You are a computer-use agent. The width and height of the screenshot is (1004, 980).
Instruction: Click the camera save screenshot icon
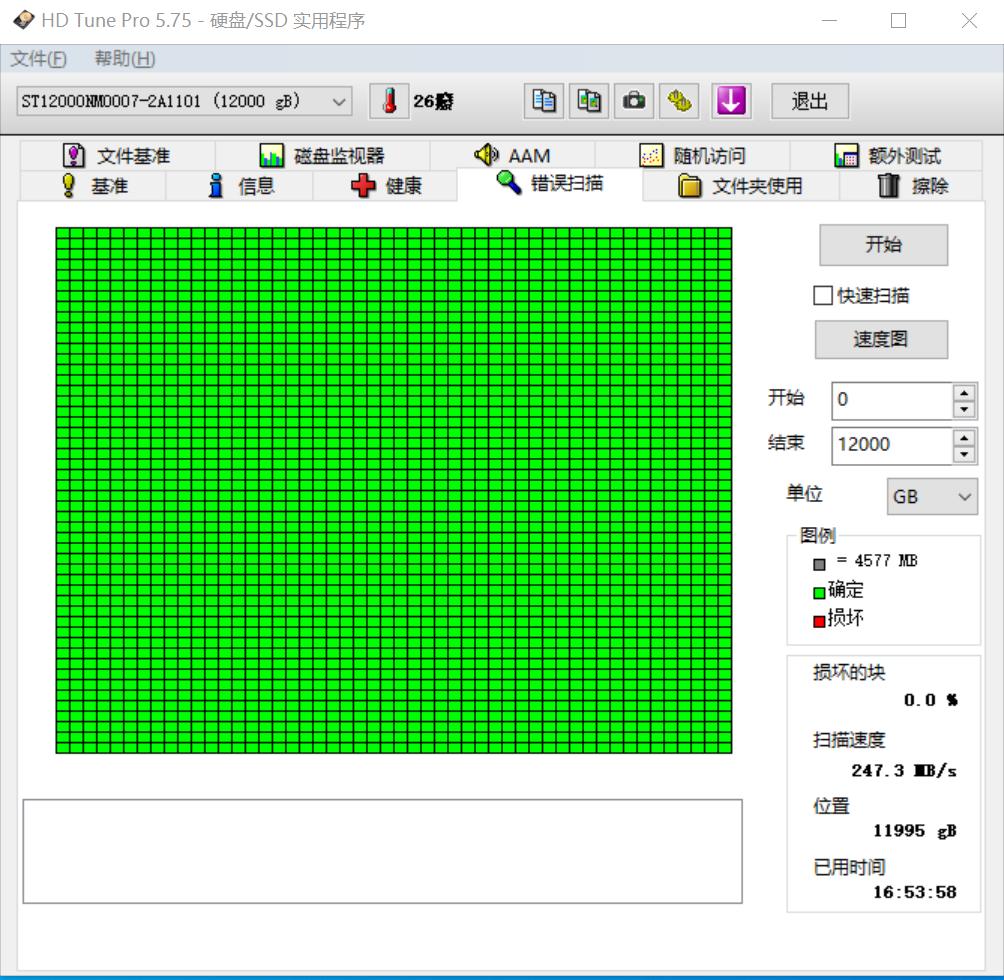[634, 101]
